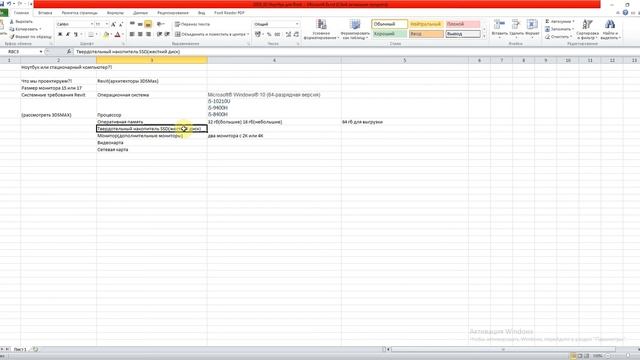
Task: Open Conditional Formatting (Условное форматирование)
Action: coord(321,29)
